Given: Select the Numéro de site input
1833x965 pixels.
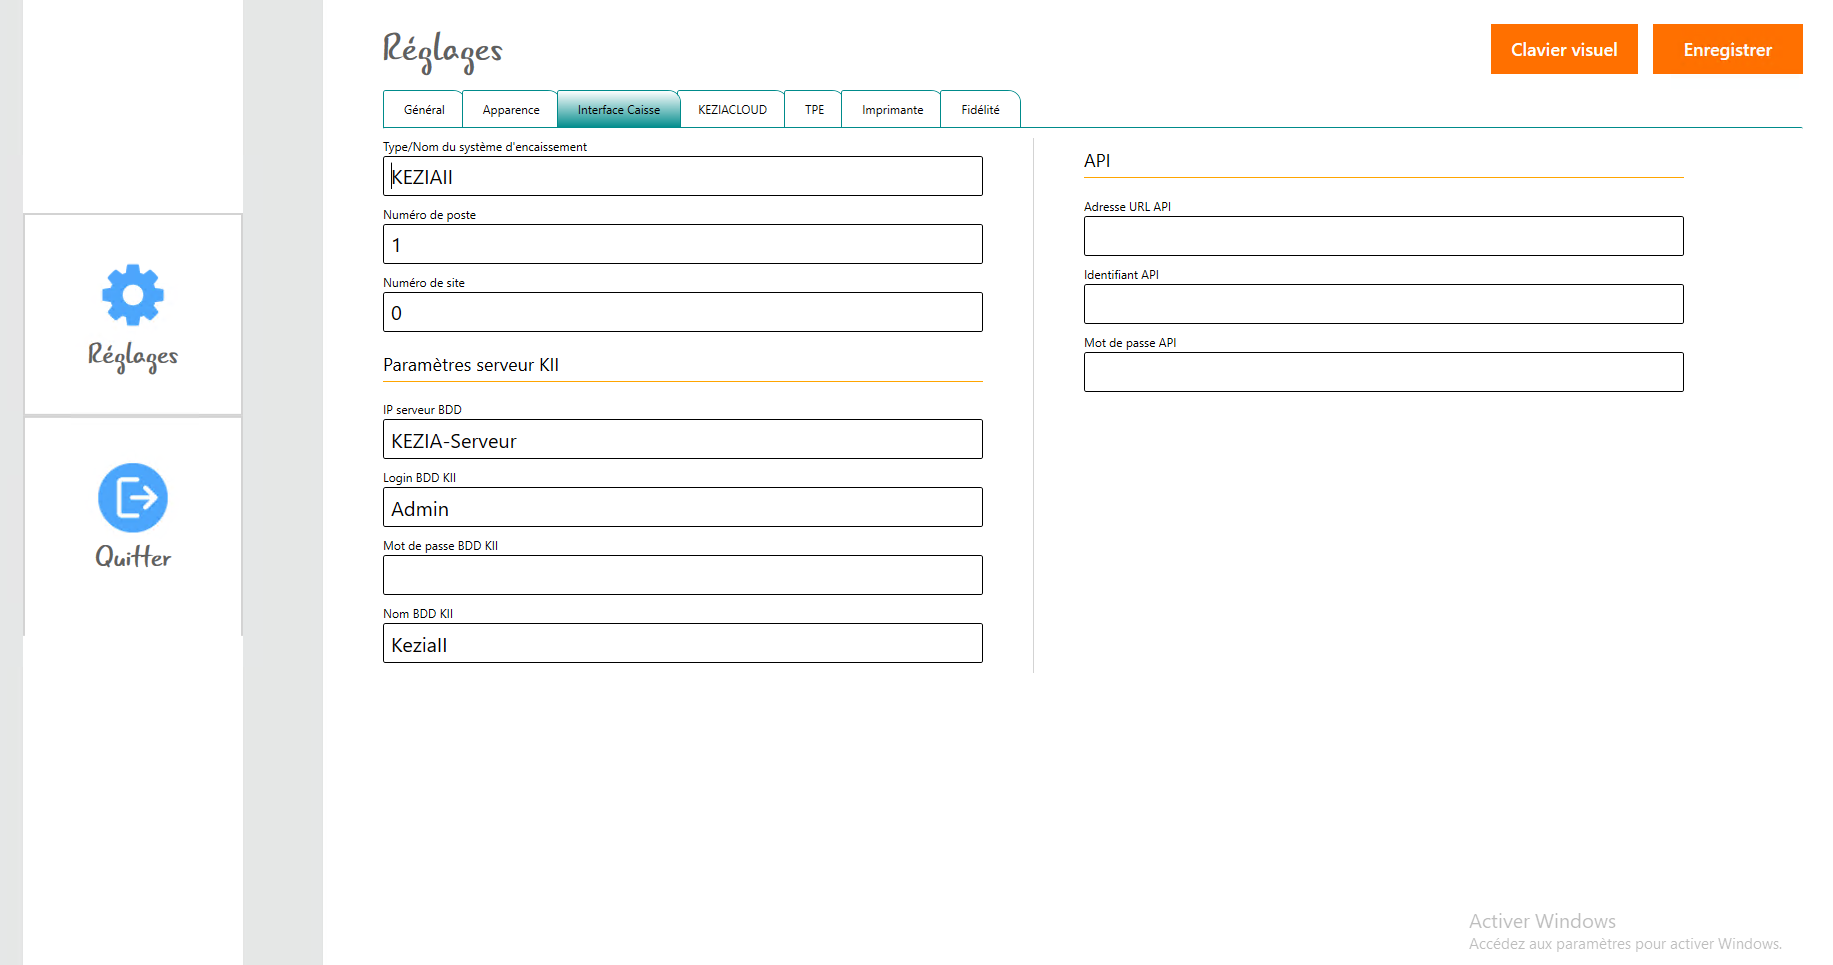Looking at the screenshot, I should pos(682,313).
